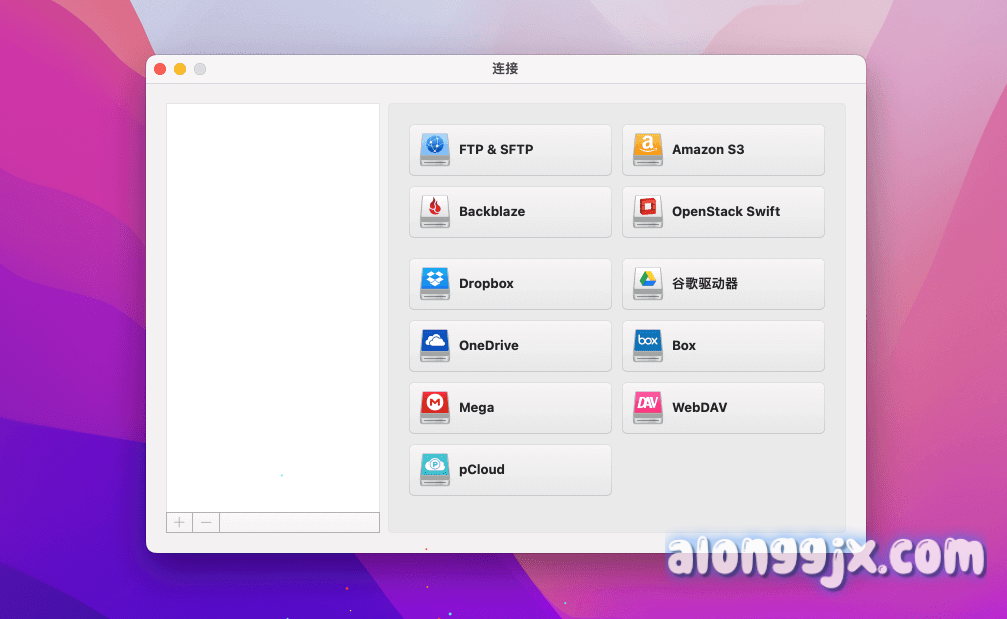Click inside the empty connections list
This screenshot has width=1007, height=619.
click(x=273, y=300)
